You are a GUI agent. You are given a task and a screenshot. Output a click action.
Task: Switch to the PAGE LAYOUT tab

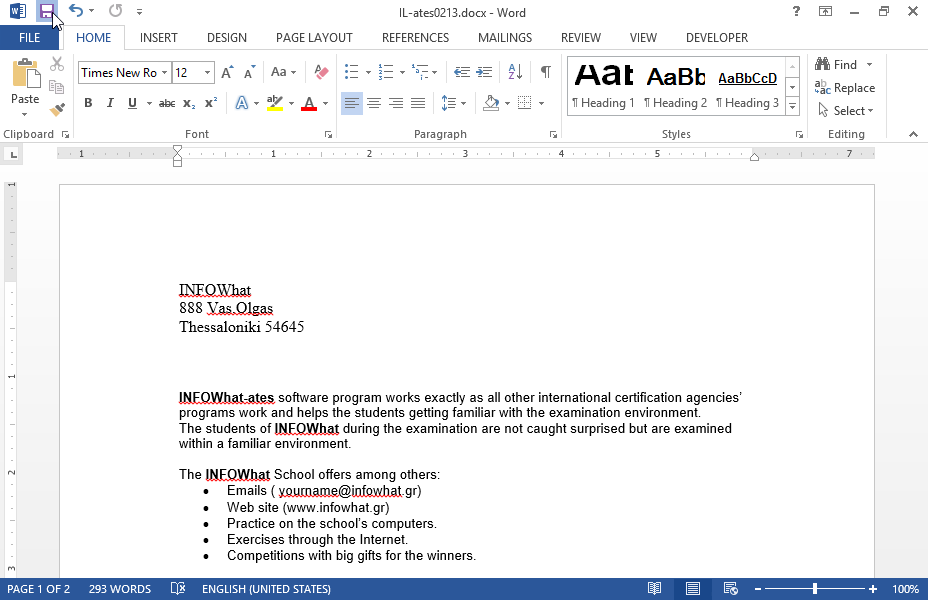[x=314, y=38]
